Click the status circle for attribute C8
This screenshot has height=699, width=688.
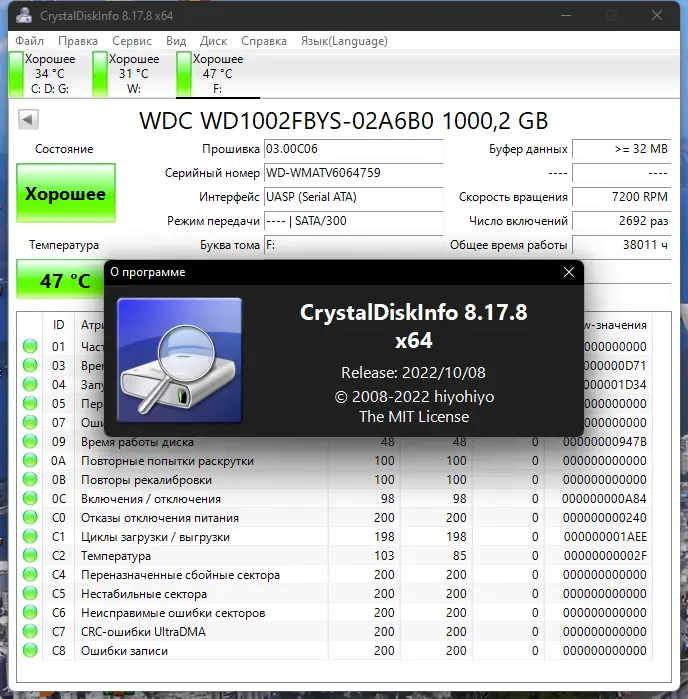[30, 650]
